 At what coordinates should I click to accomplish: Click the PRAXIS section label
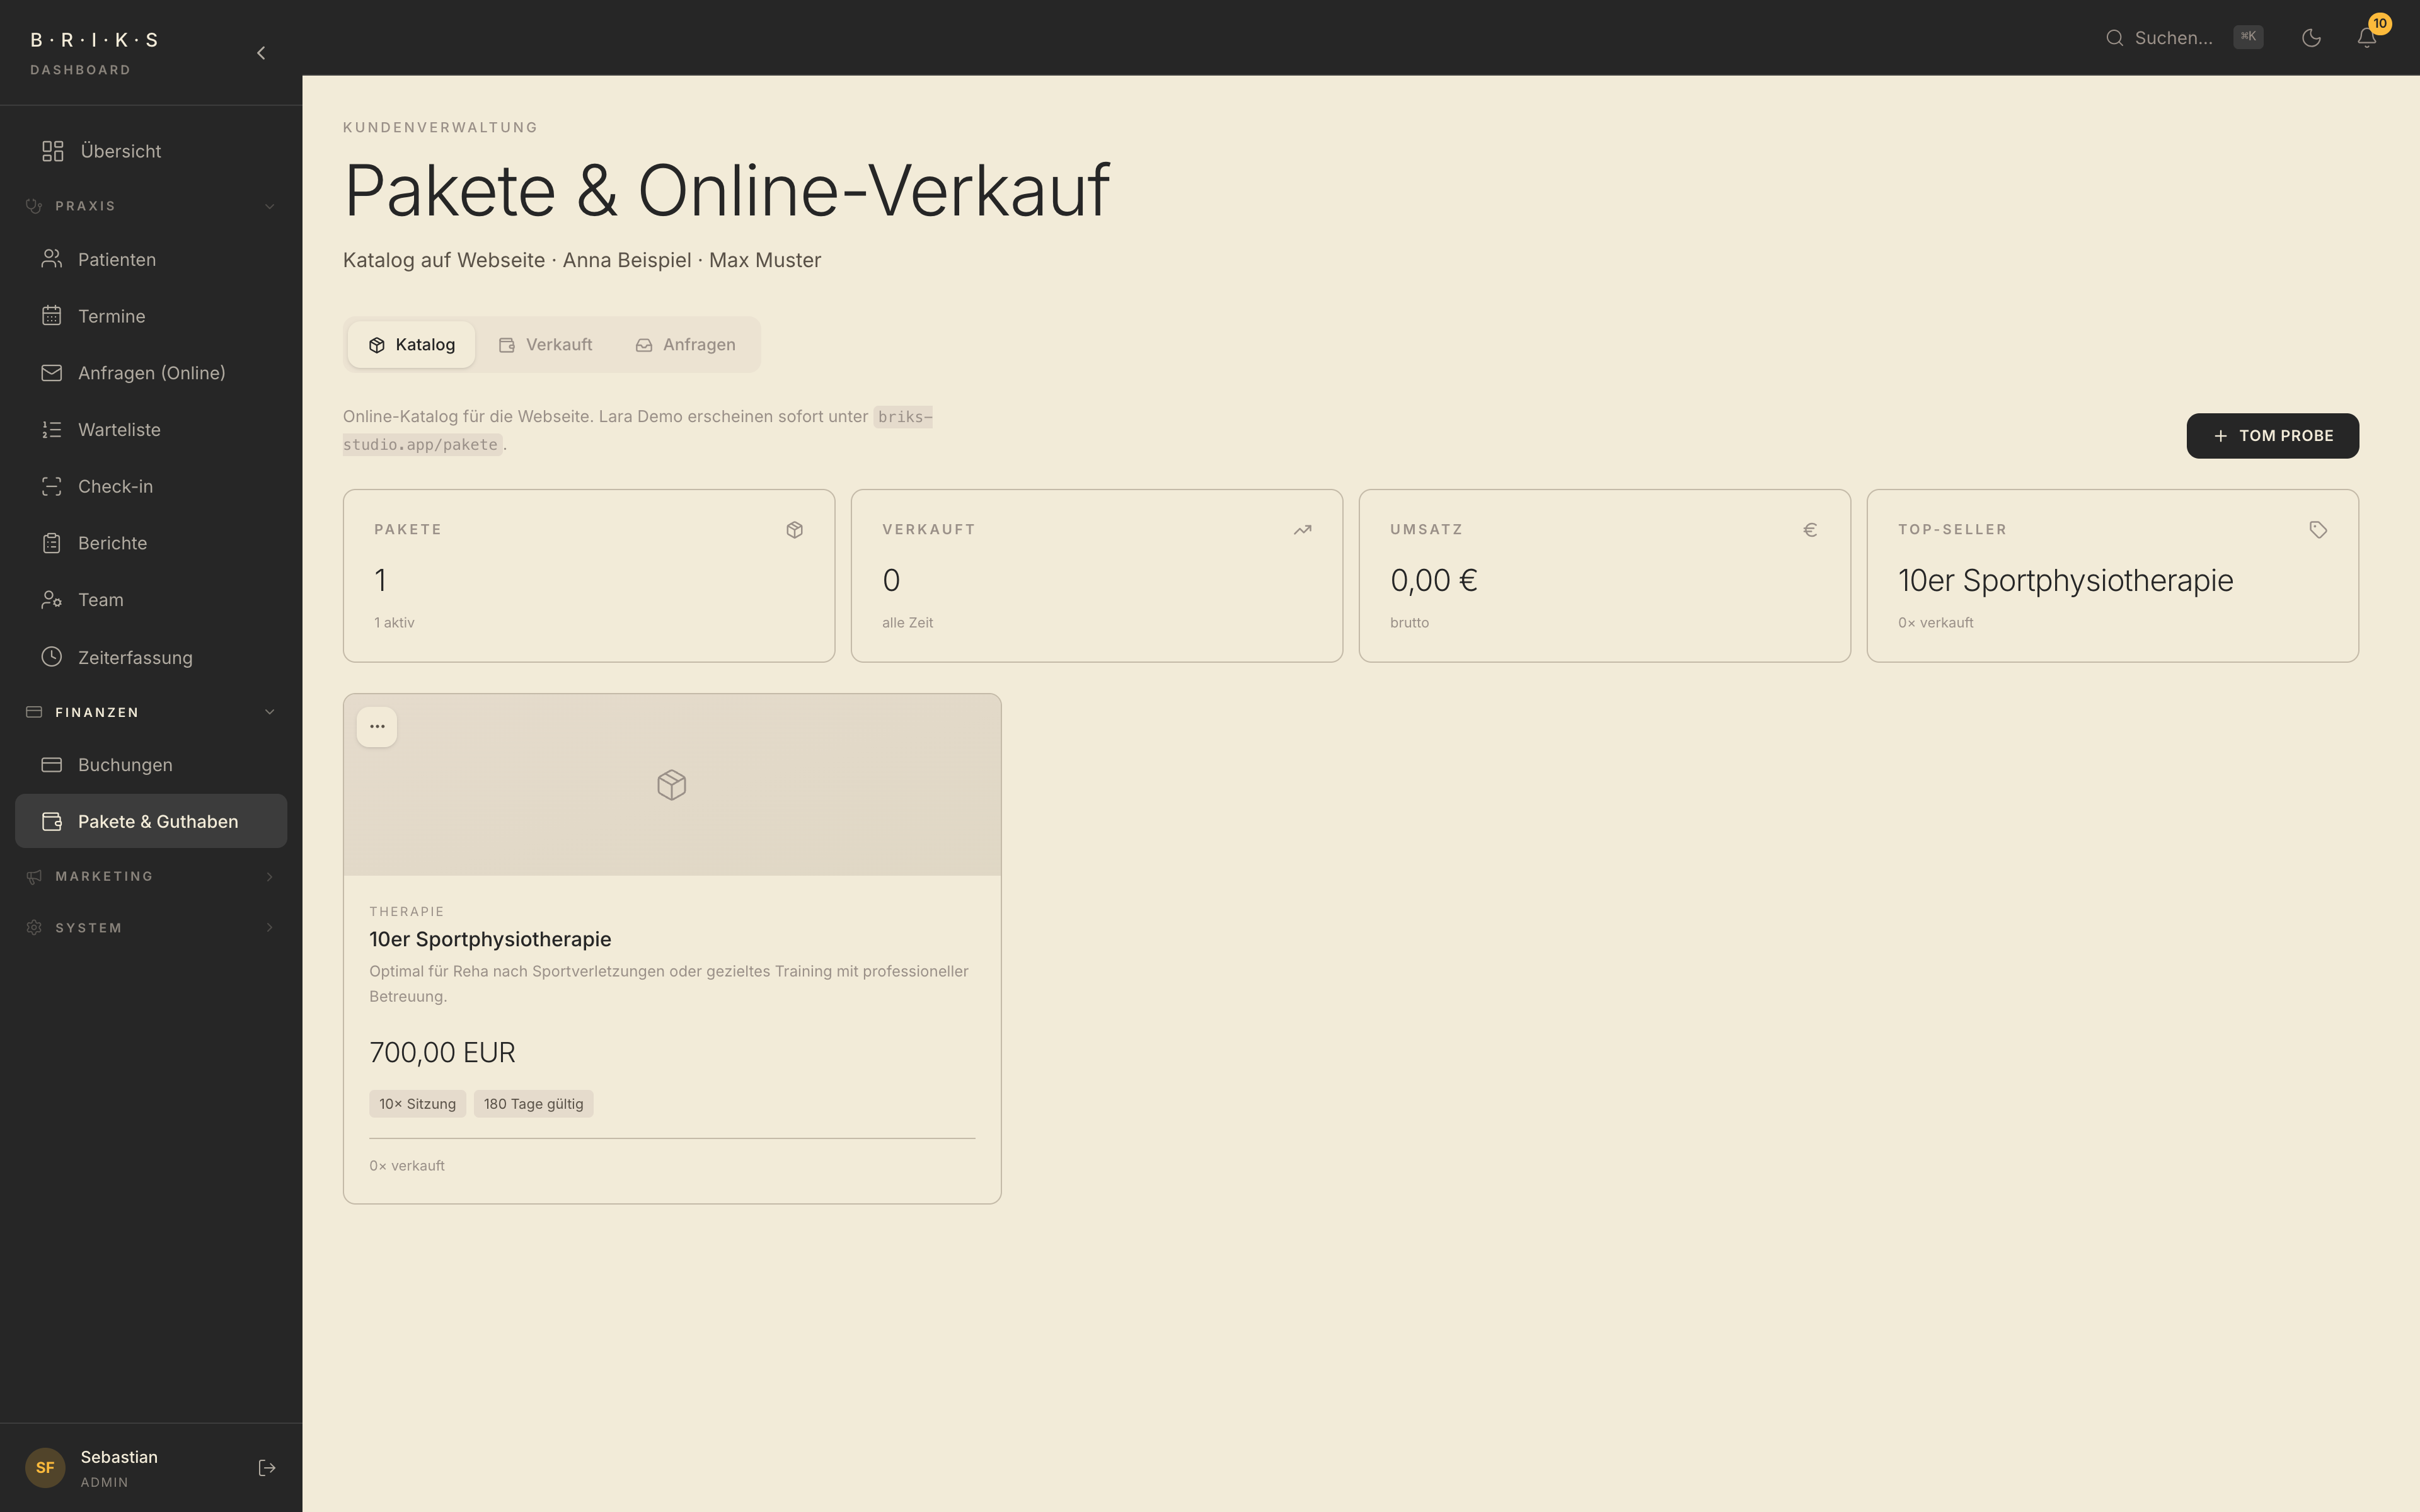[85, 206]
